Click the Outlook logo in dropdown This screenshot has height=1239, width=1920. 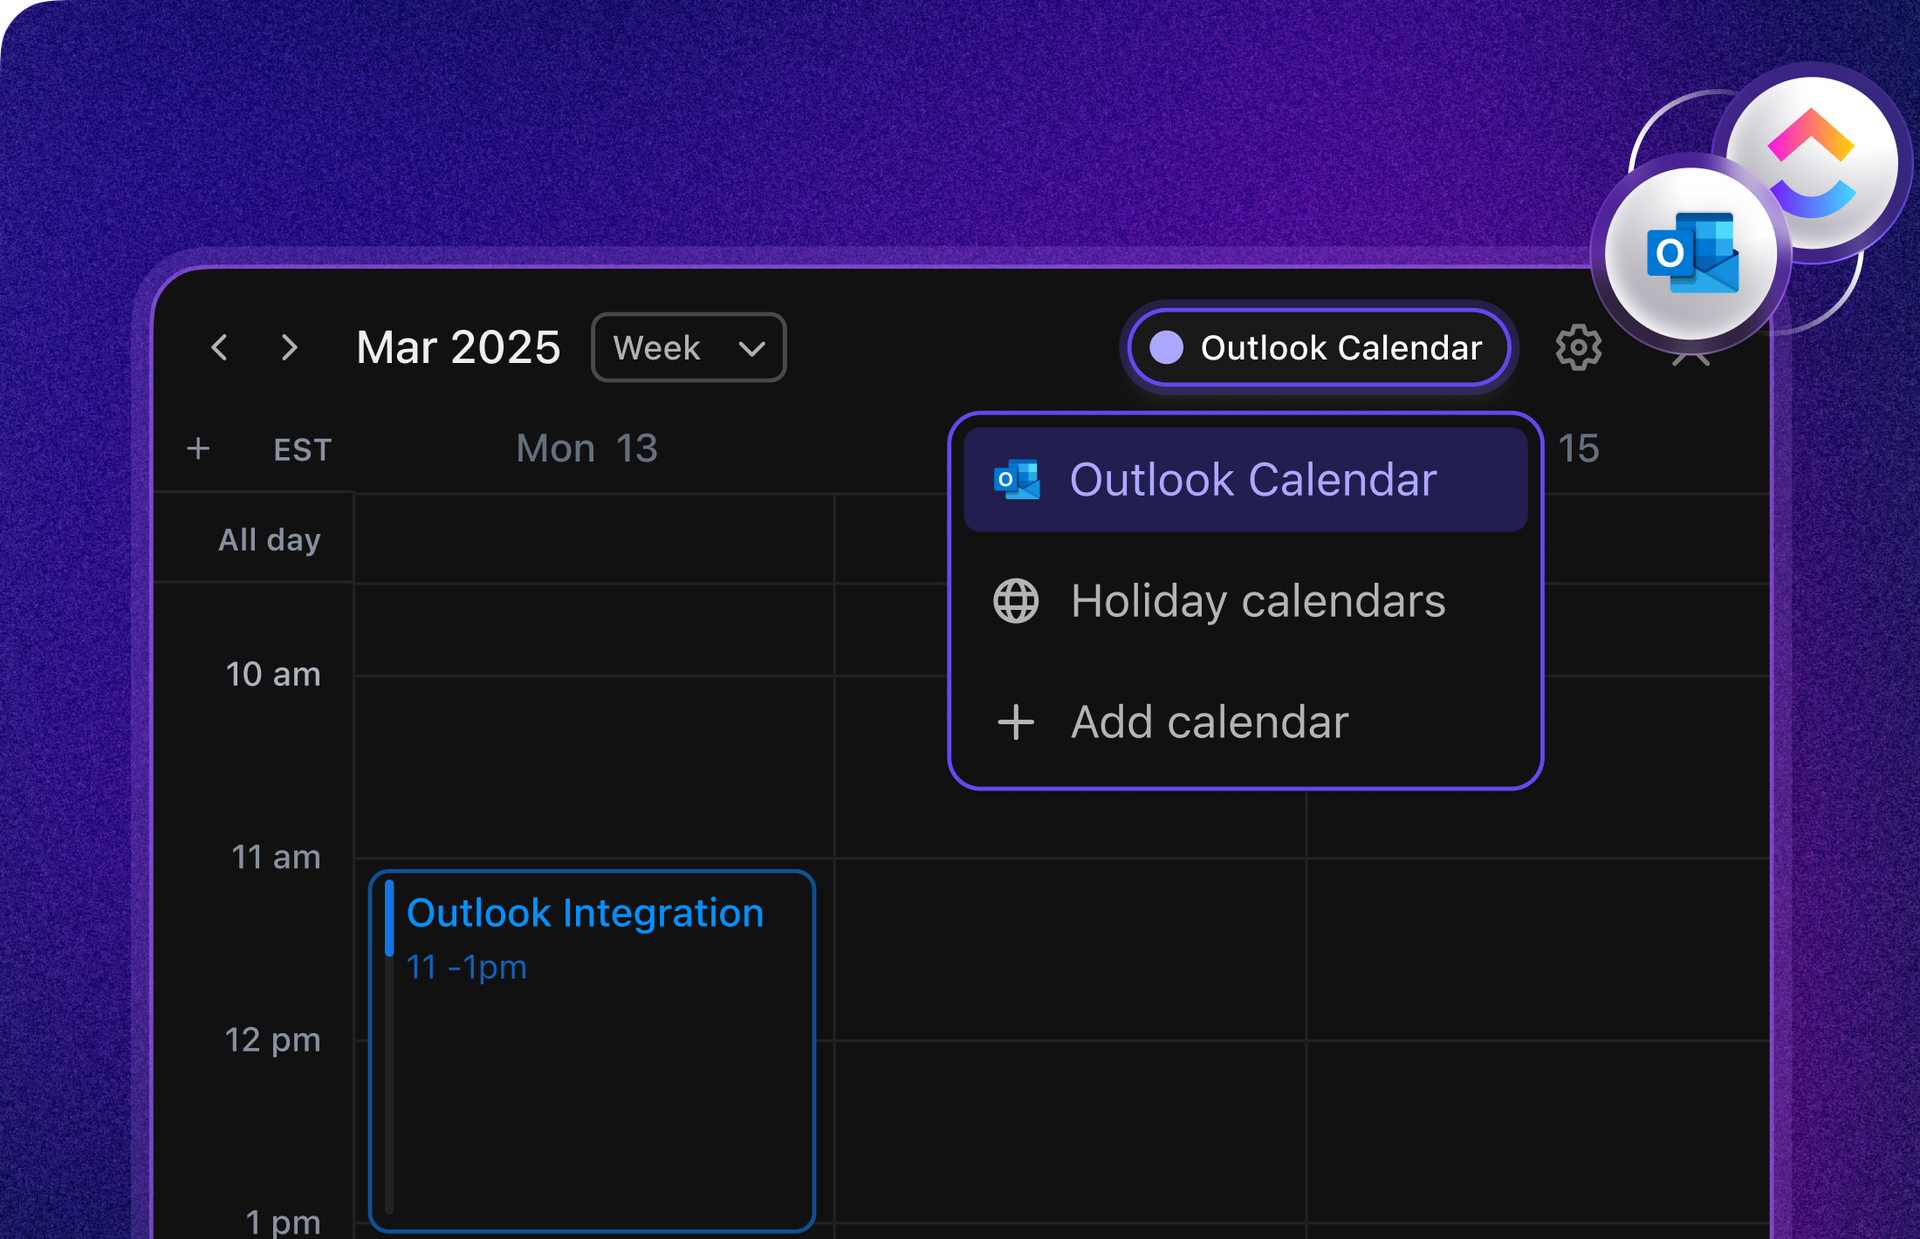pos(1016,480)
